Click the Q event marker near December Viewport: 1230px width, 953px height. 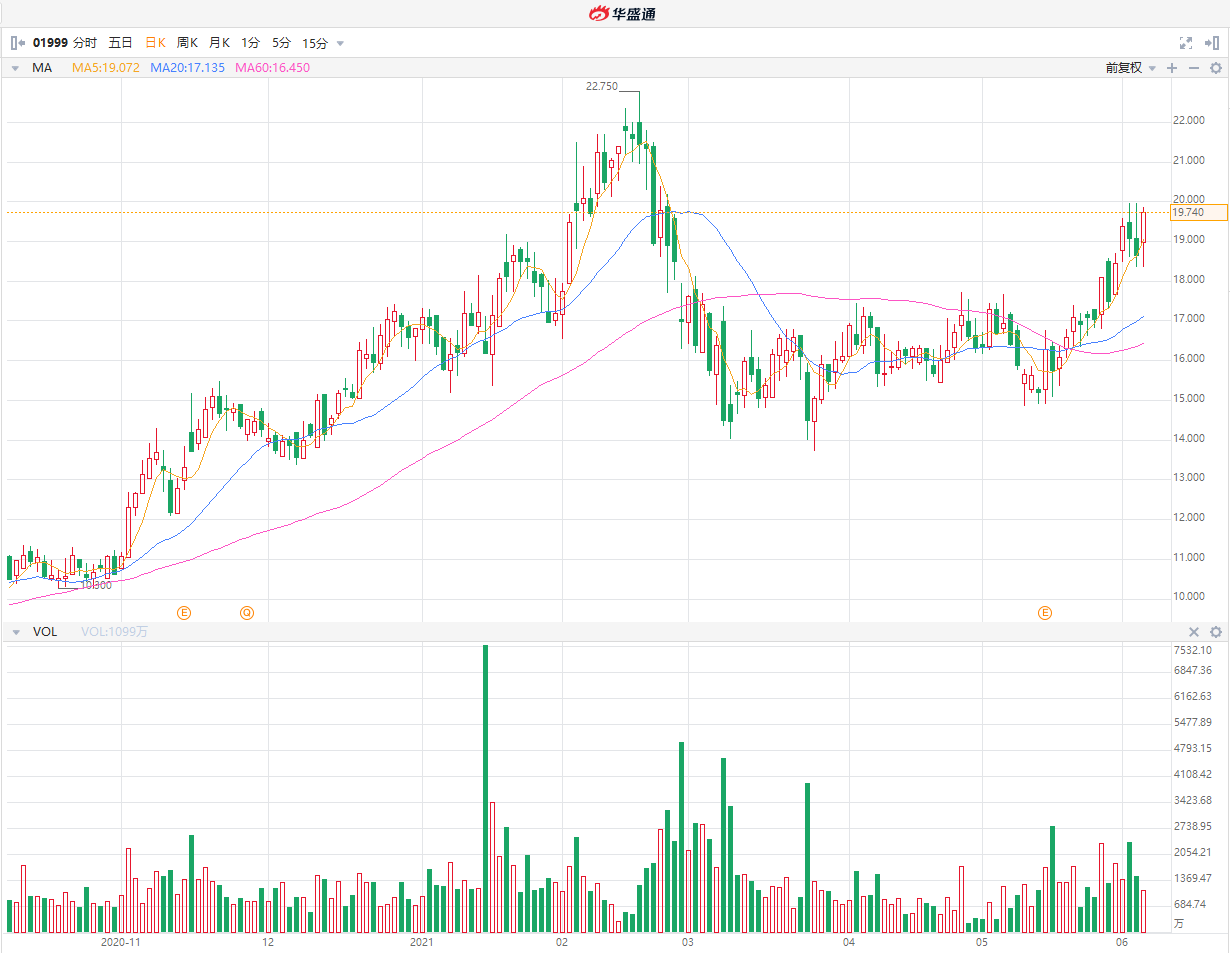(x=246, y=612)
